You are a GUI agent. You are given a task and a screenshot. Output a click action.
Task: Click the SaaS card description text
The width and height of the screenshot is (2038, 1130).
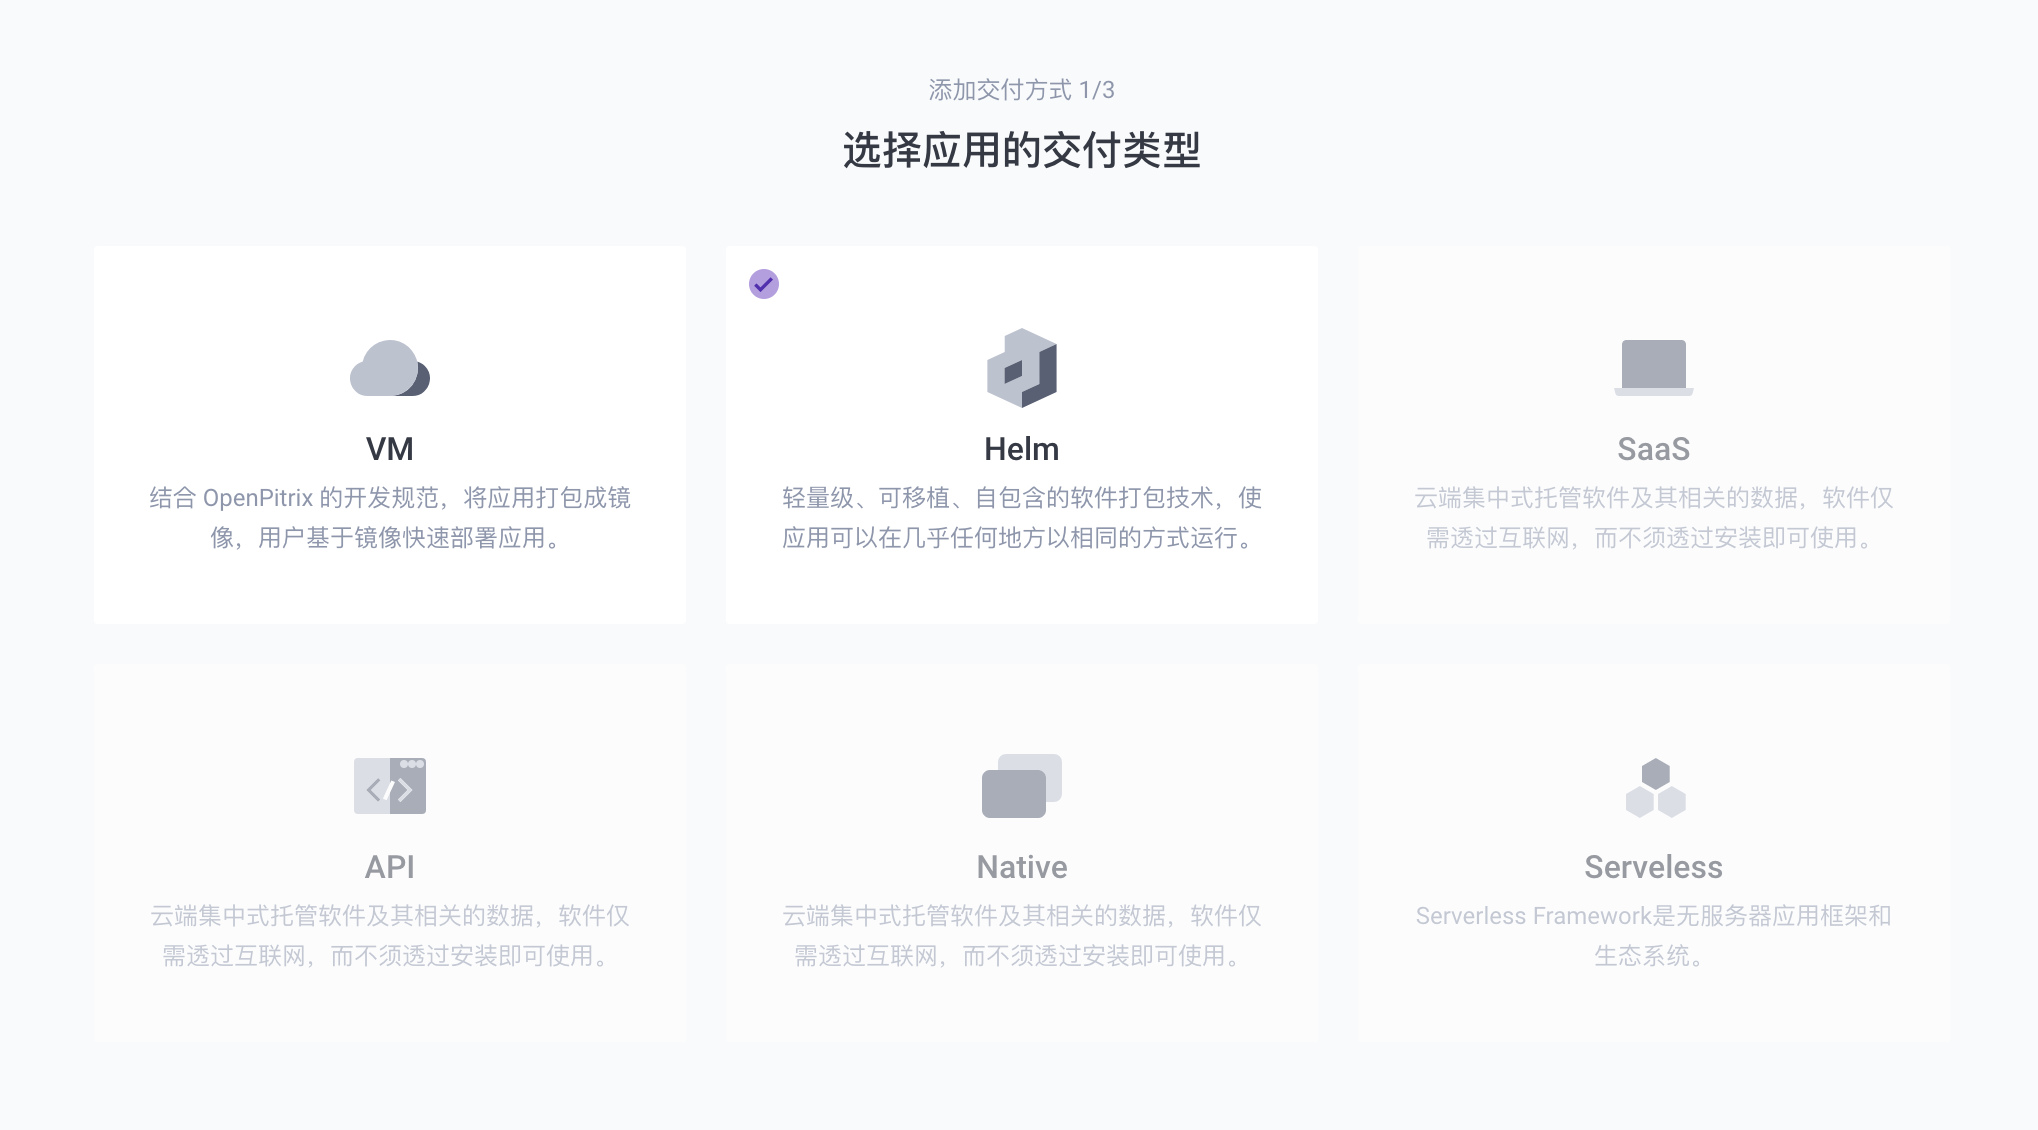coord(1654,518)
